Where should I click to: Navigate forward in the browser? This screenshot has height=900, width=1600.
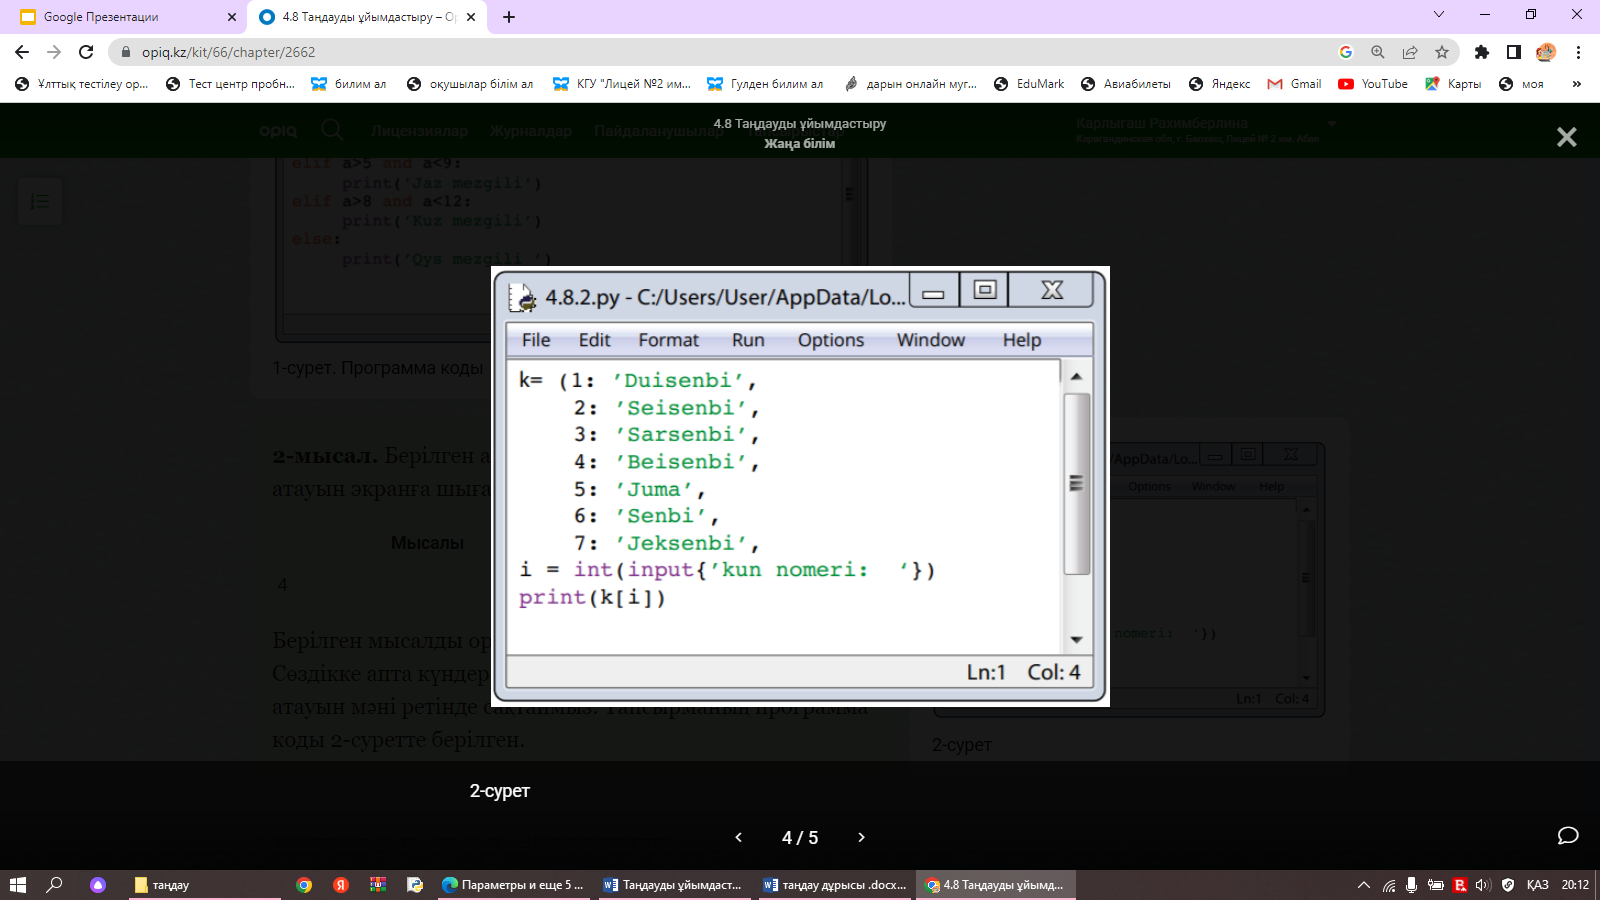tap(54, 52)
